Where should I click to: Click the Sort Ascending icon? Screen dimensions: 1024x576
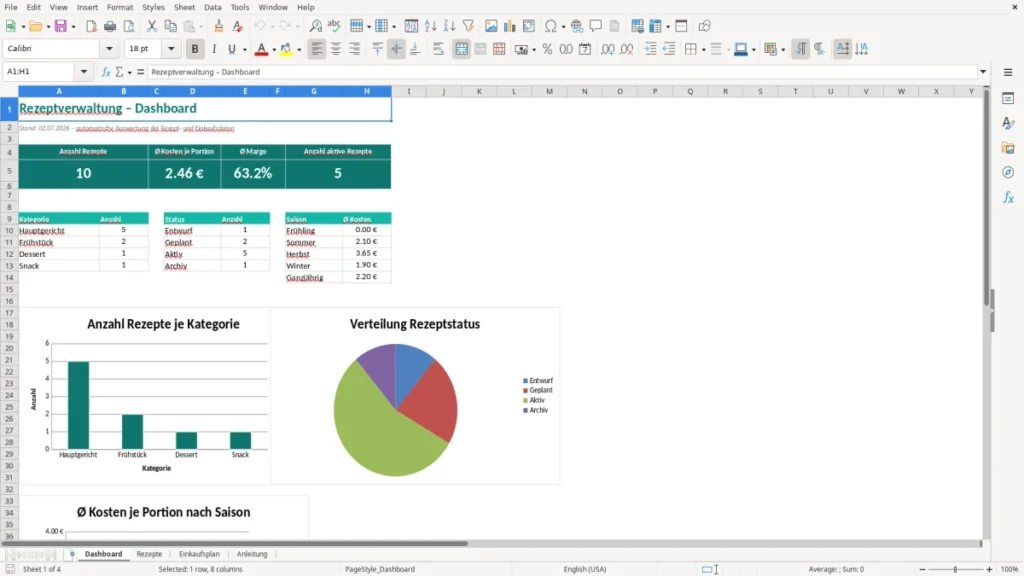coord(430,26)
